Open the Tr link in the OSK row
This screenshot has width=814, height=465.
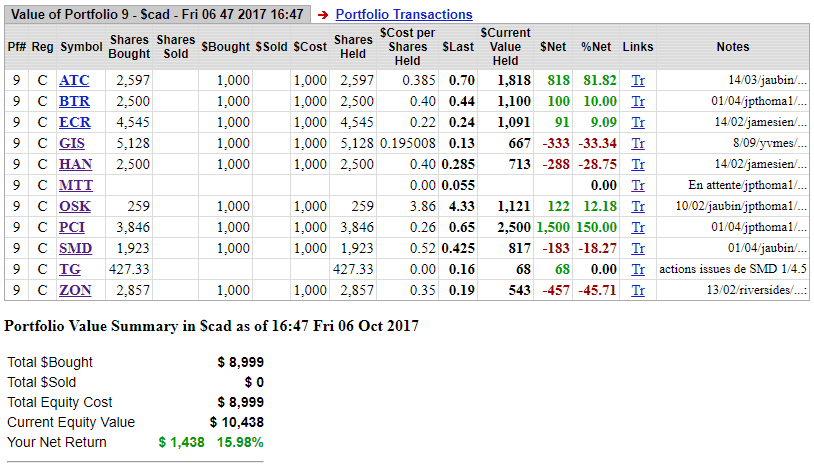point(638,206)
